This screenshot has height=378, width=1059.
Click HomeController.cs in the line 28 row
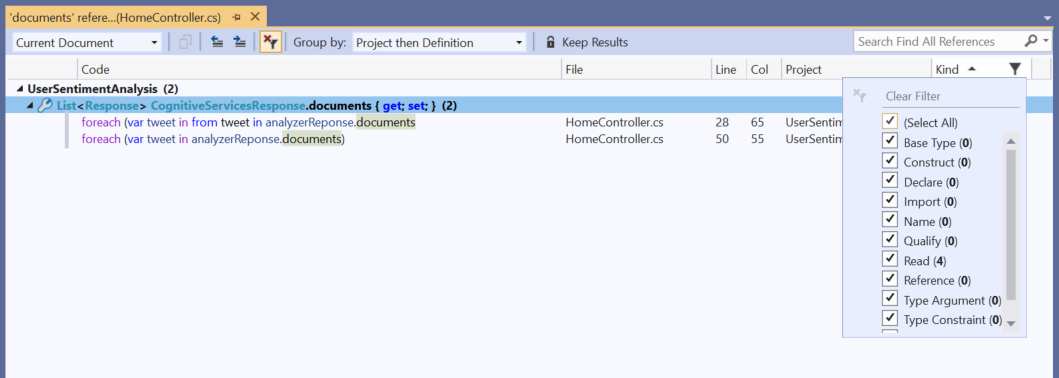pos(615,122)
